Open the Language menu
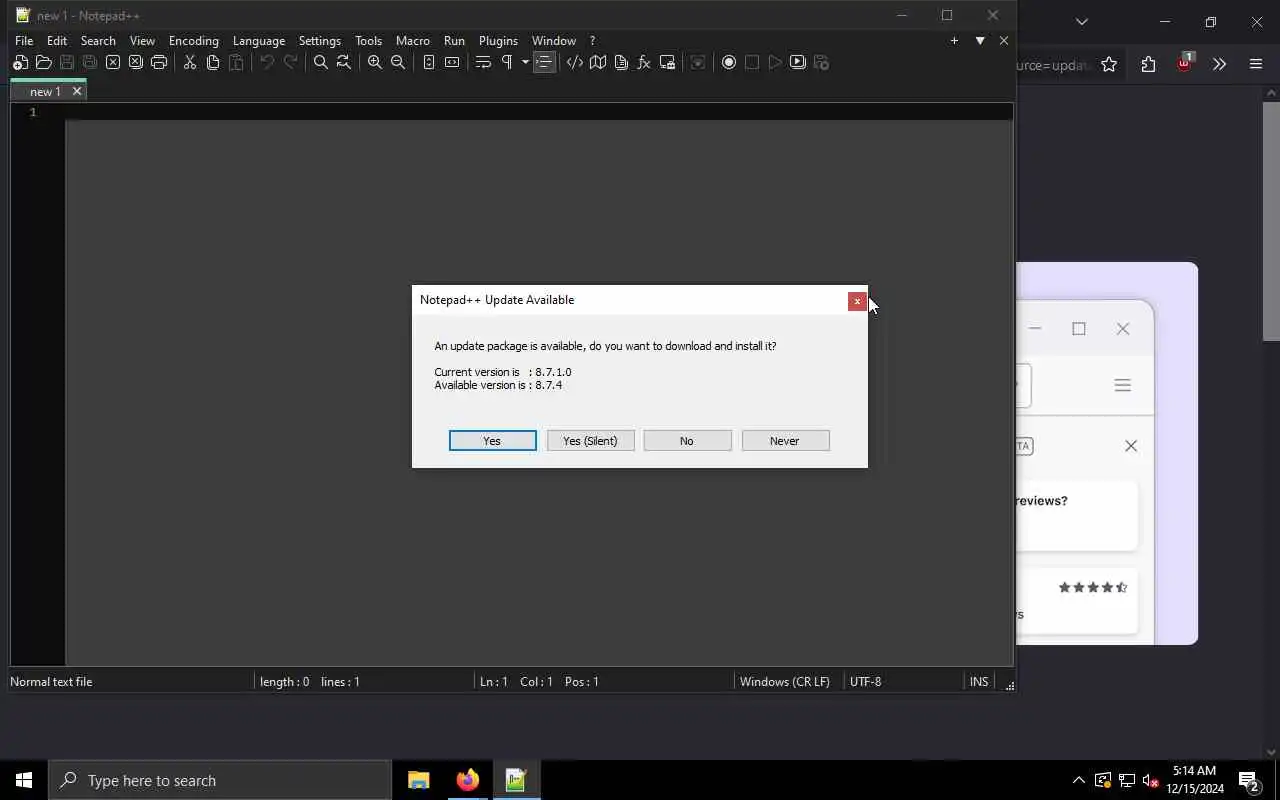 click(x=259, y=41)
